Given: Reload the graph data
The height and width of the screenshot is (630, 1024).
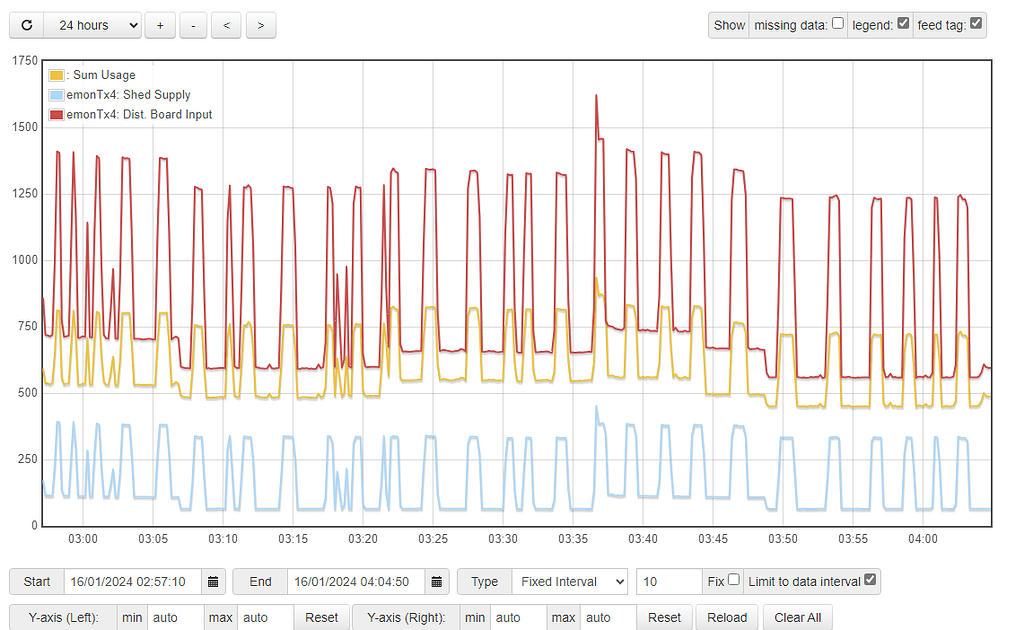Looking at the screenshot, I should click(x=726, y=617).
